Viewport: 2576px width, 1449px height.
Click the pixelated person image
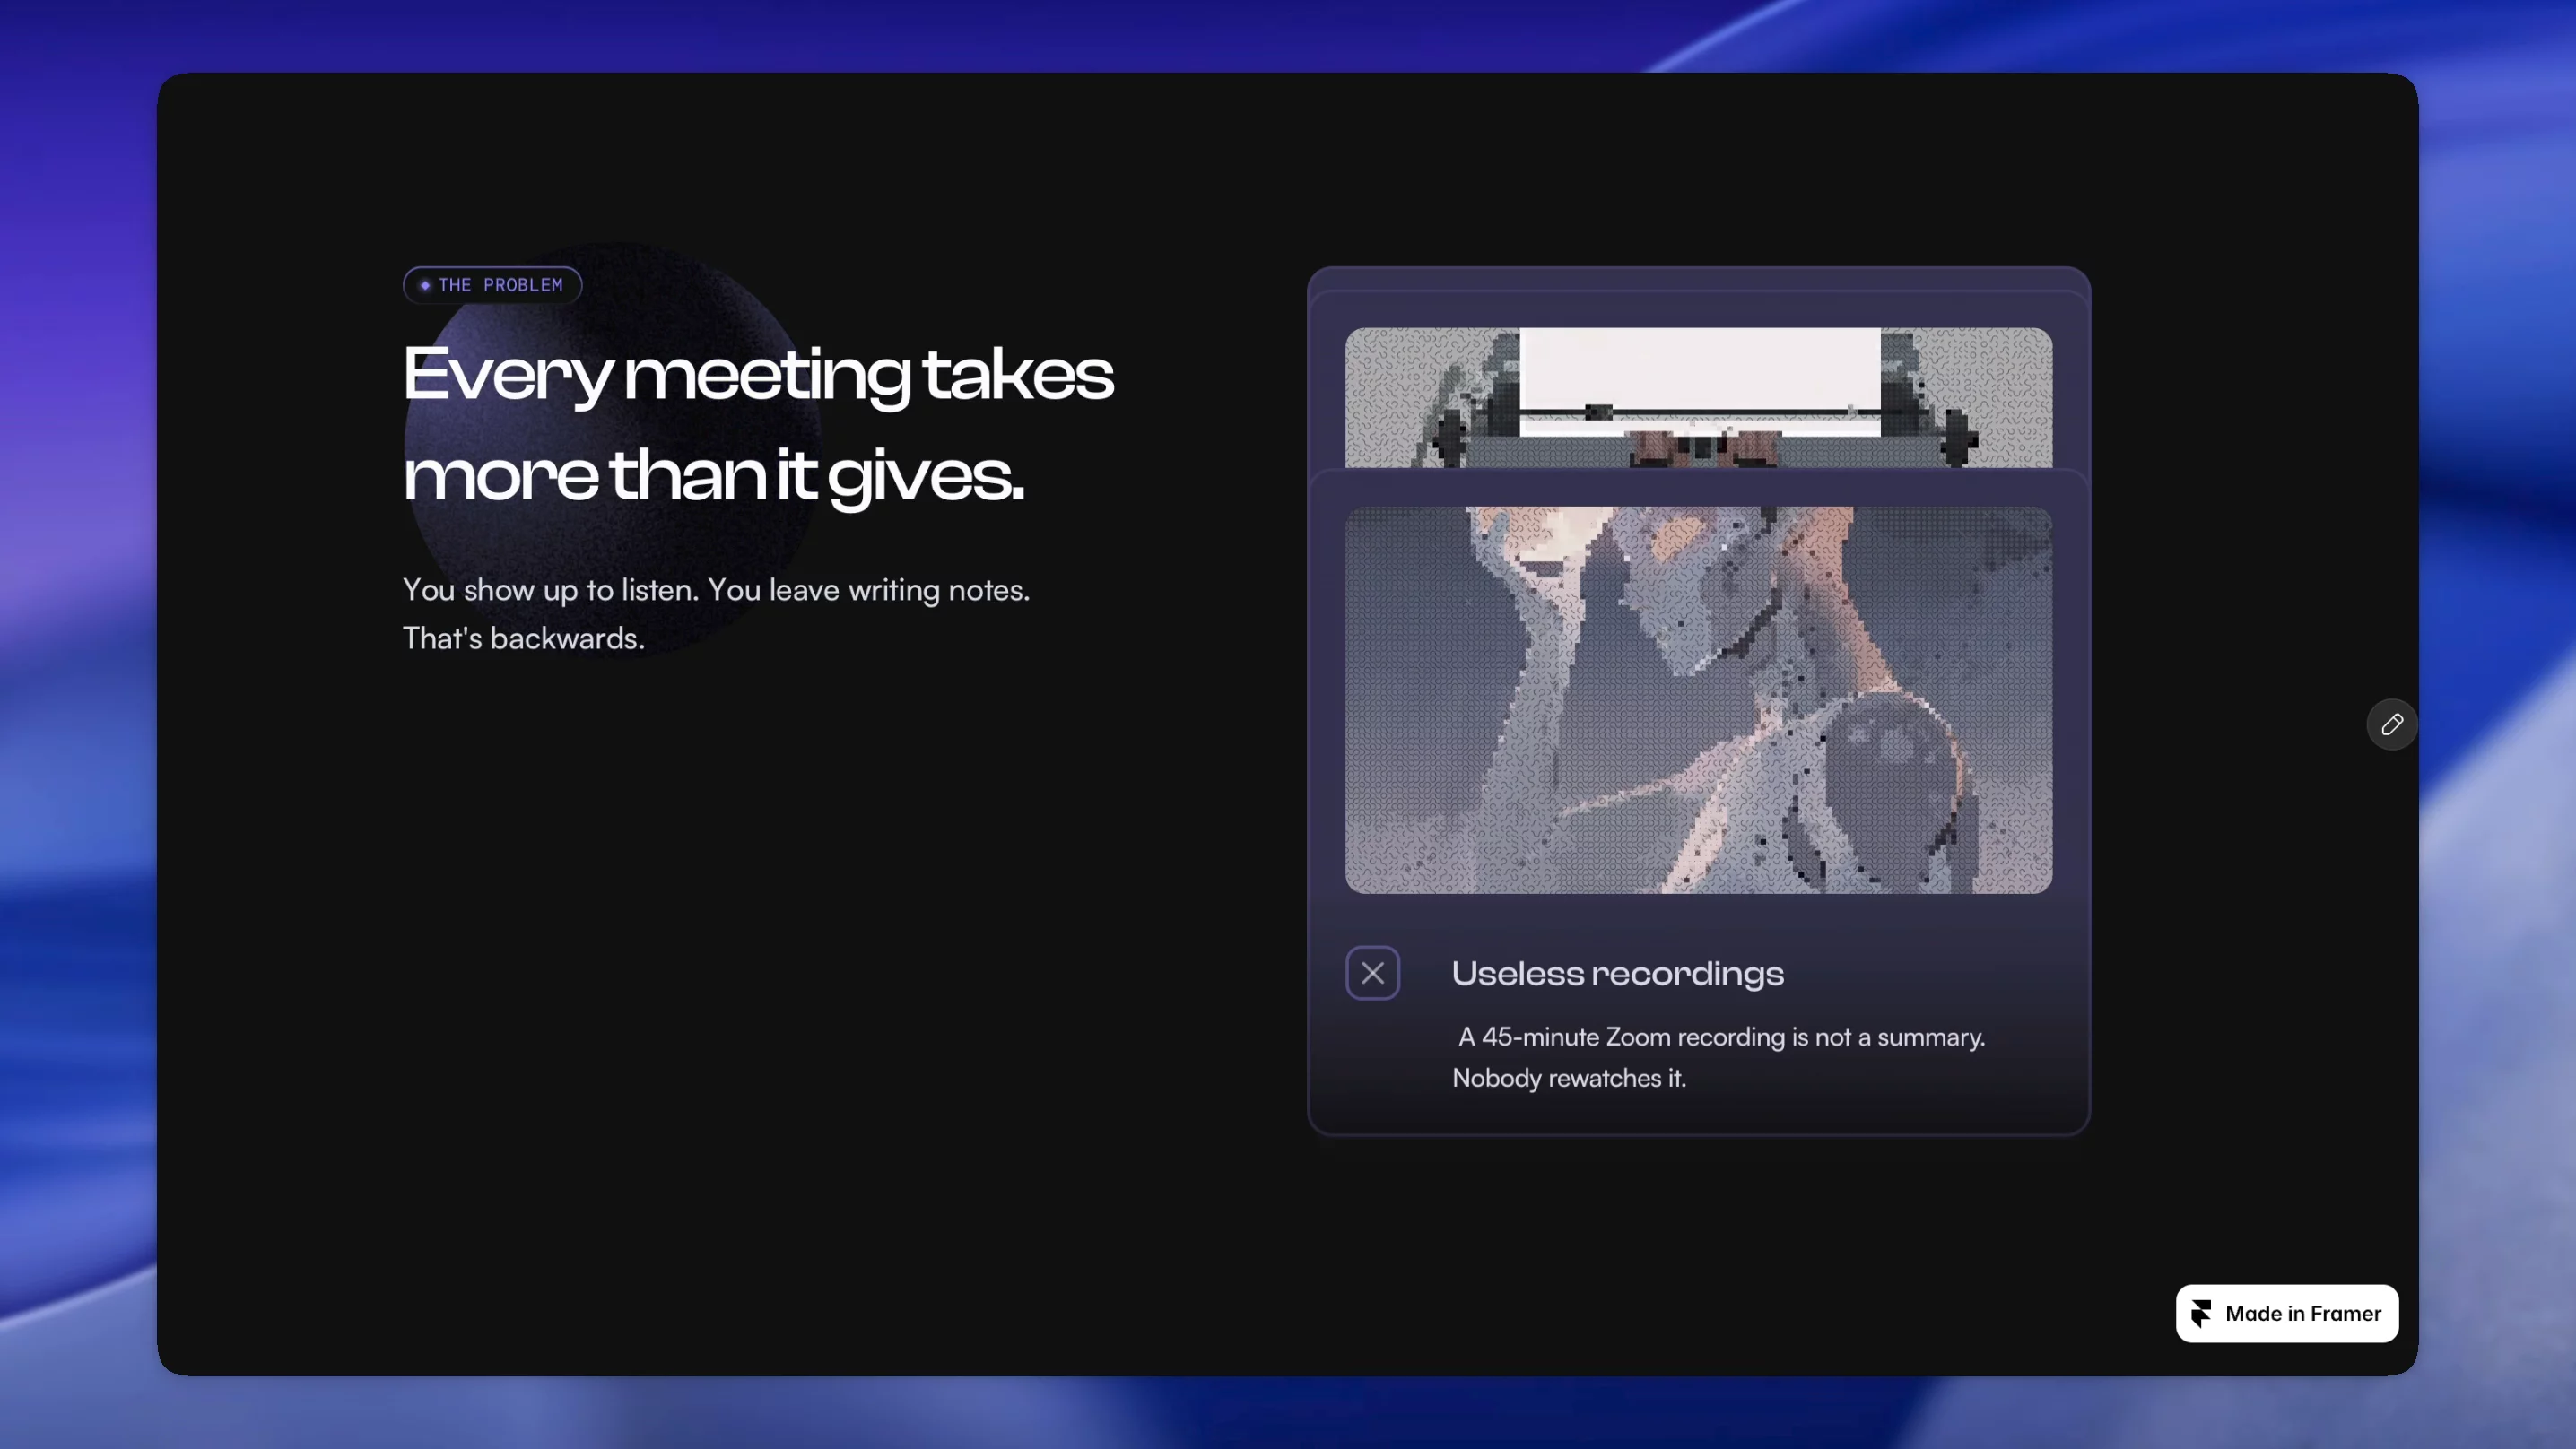[1698, 699]
